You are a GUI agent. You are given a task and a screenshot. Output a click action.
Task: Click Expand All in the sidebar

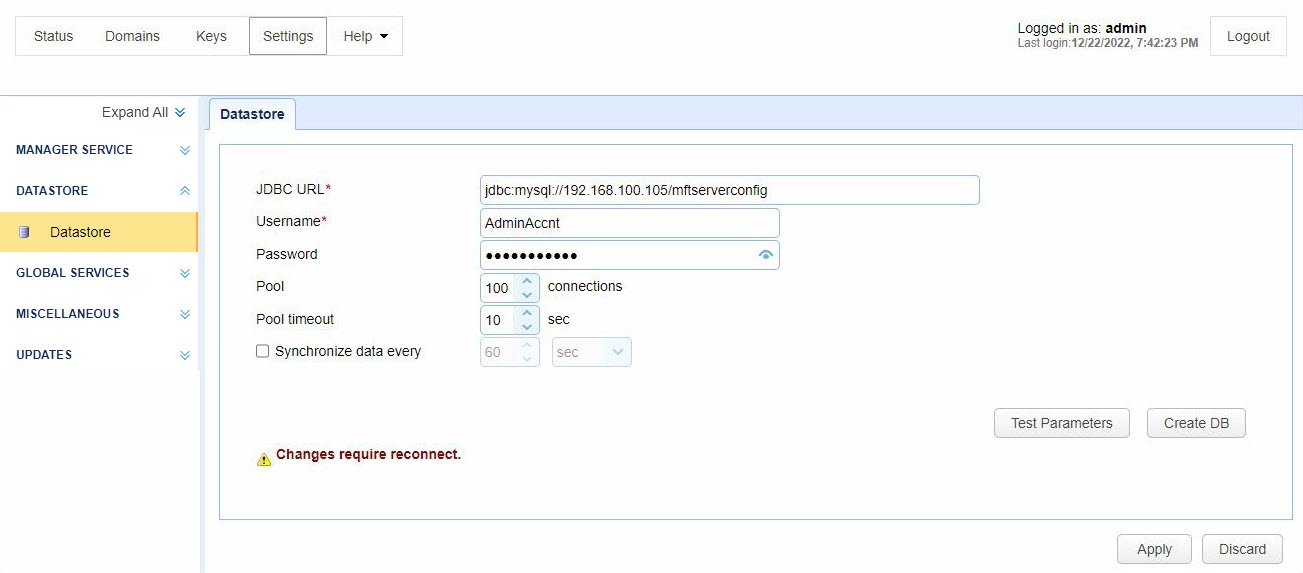tap(144, 112)
